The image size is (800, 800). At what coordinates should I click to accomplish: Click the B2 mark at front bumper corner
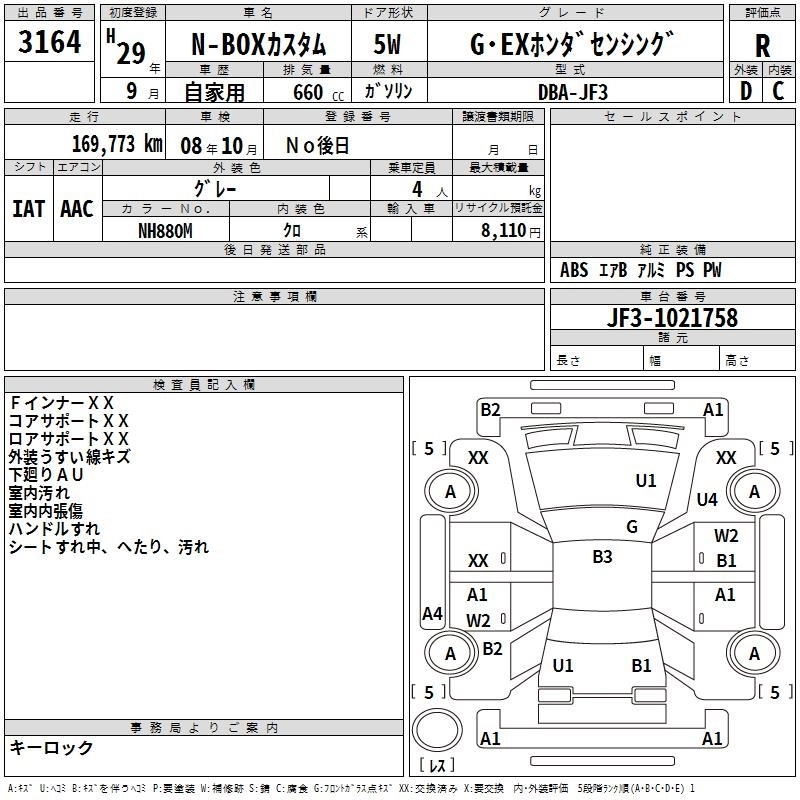490,410
